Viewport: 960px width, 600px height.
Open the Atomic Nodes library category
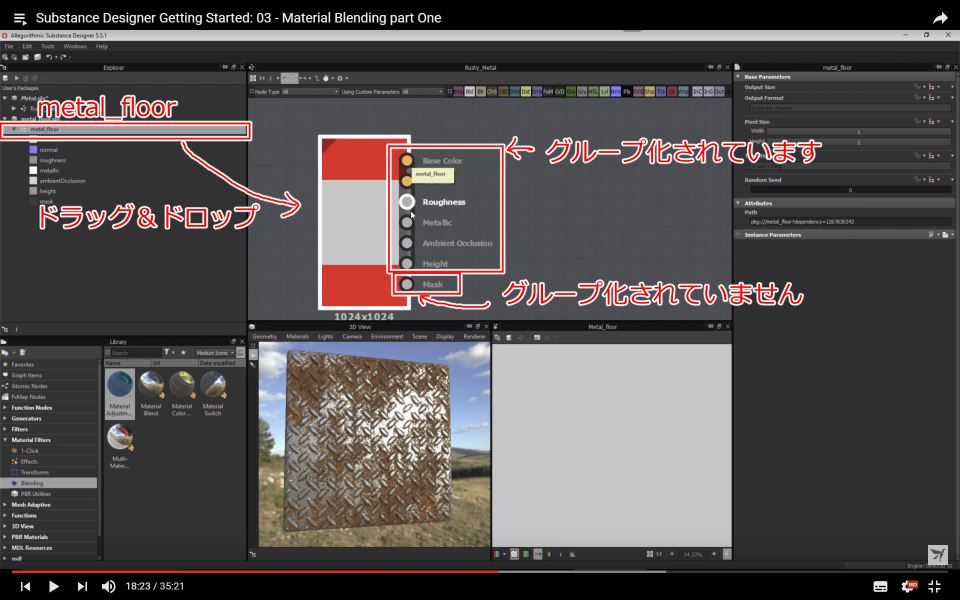(29, 386)
